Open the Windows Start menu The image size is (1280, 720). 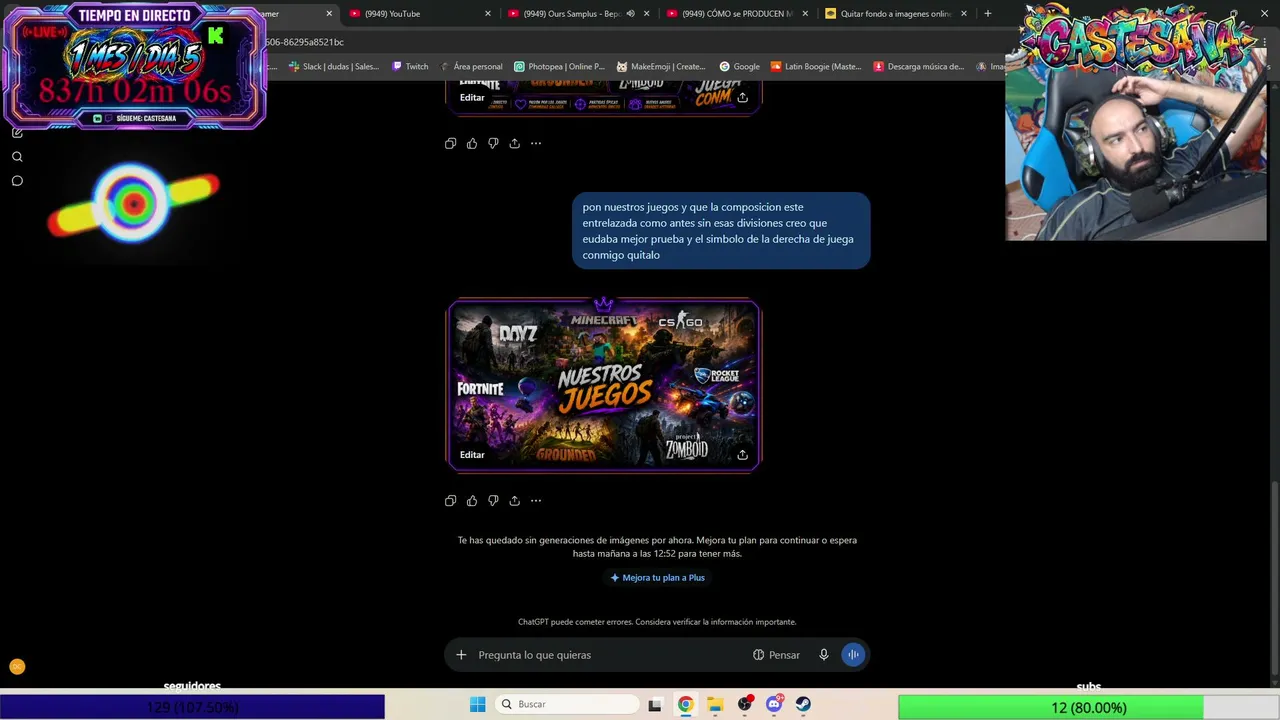(478, 704)
